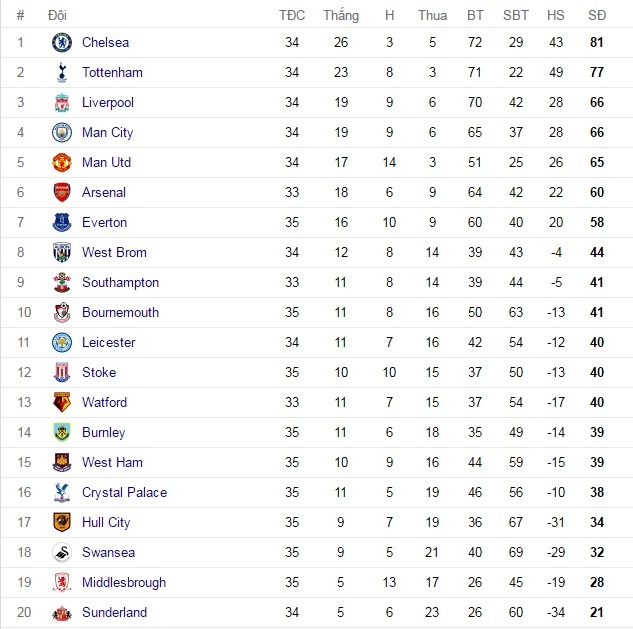633x629 pixels.
Task: Click the Leicester club crest icon
Action: coord(62,343)
